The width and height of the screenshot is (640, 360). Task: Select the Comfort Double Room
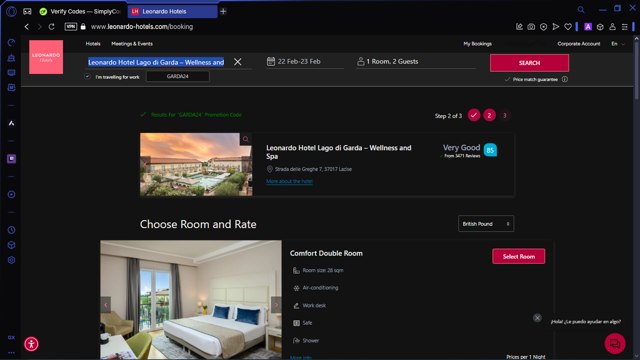[518, 256]
